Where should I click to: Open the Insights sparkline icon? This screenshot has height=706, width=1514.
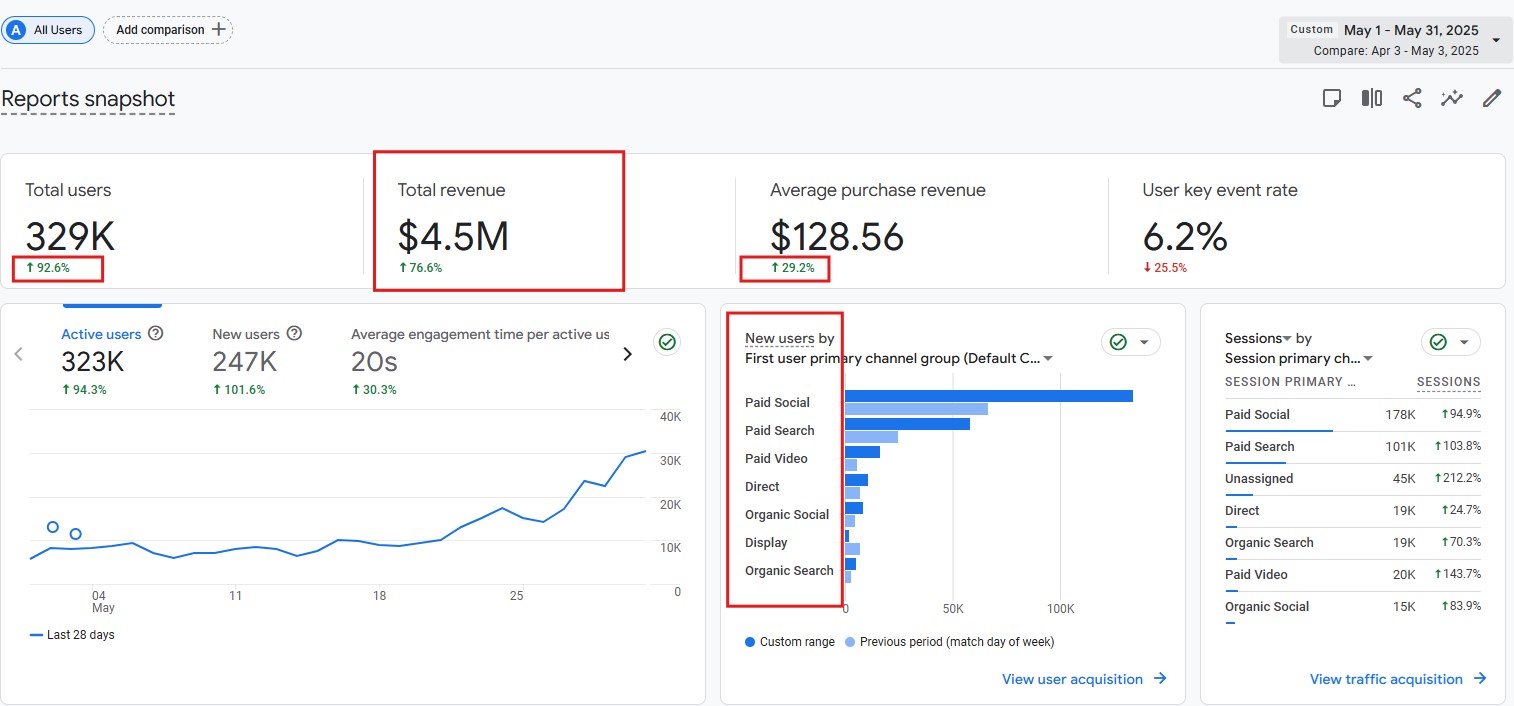[1452, 98]
